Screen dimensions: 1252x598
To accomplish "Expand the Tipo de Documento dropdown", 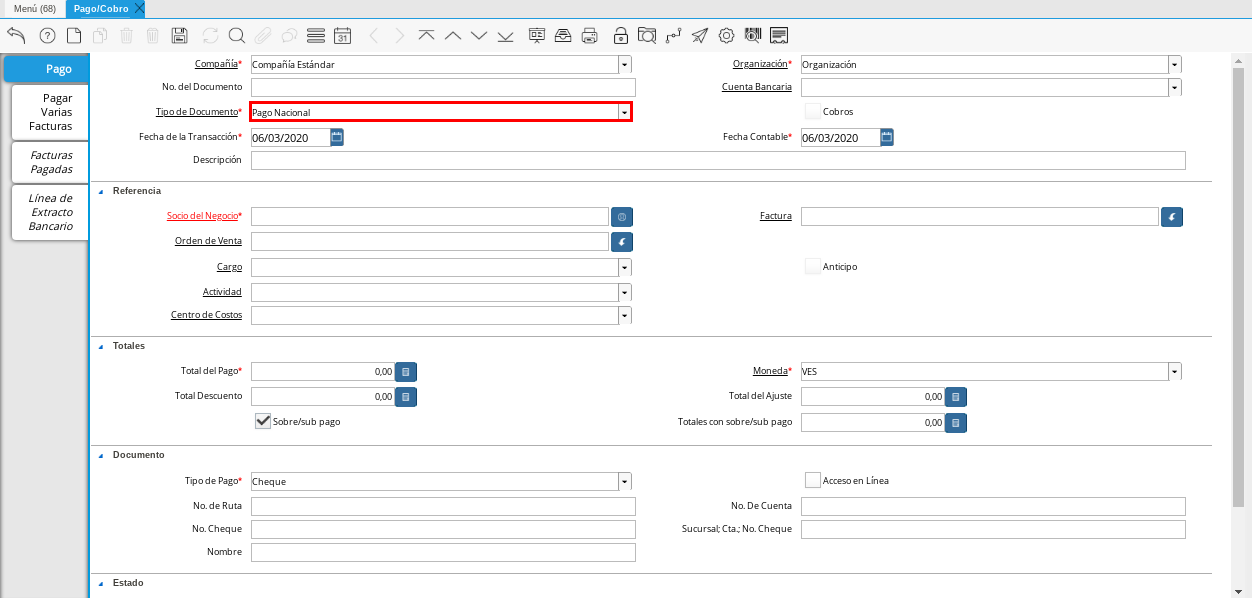I will pos(624,113).
